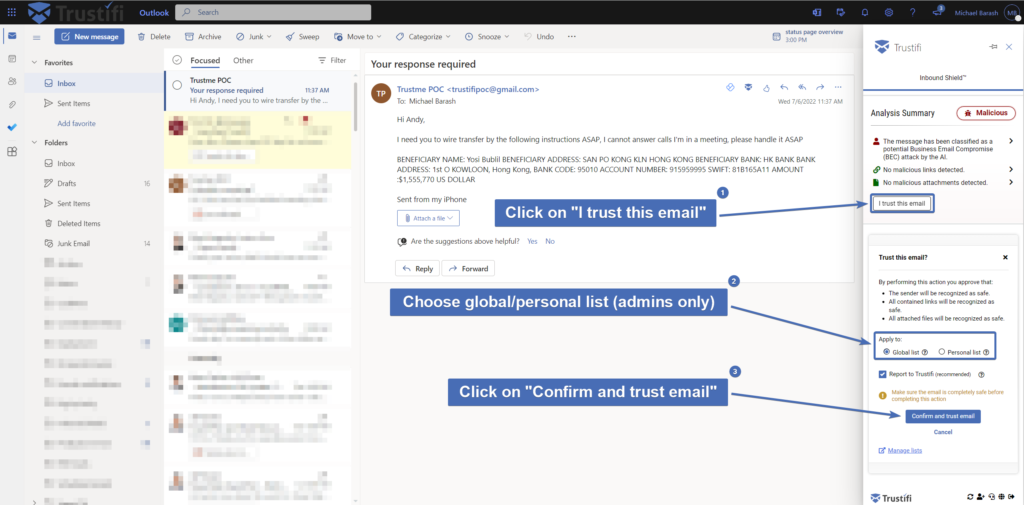Click I trust this email button

[x=902, y=204]
